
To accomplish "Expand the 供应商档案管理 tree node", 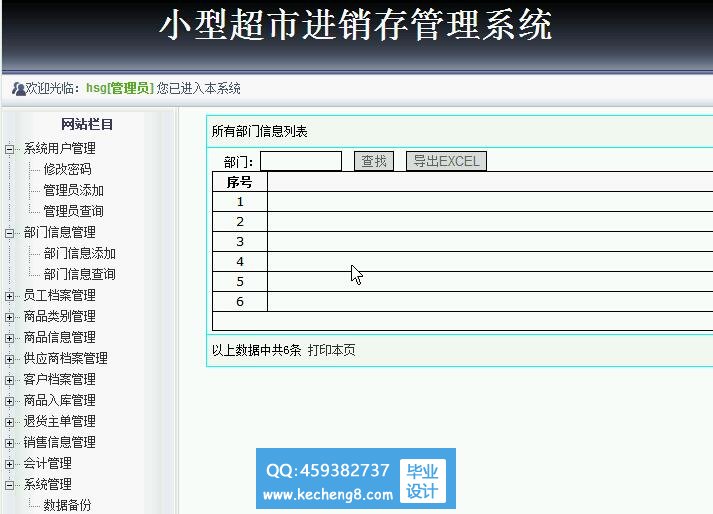I will coord(9,359).
